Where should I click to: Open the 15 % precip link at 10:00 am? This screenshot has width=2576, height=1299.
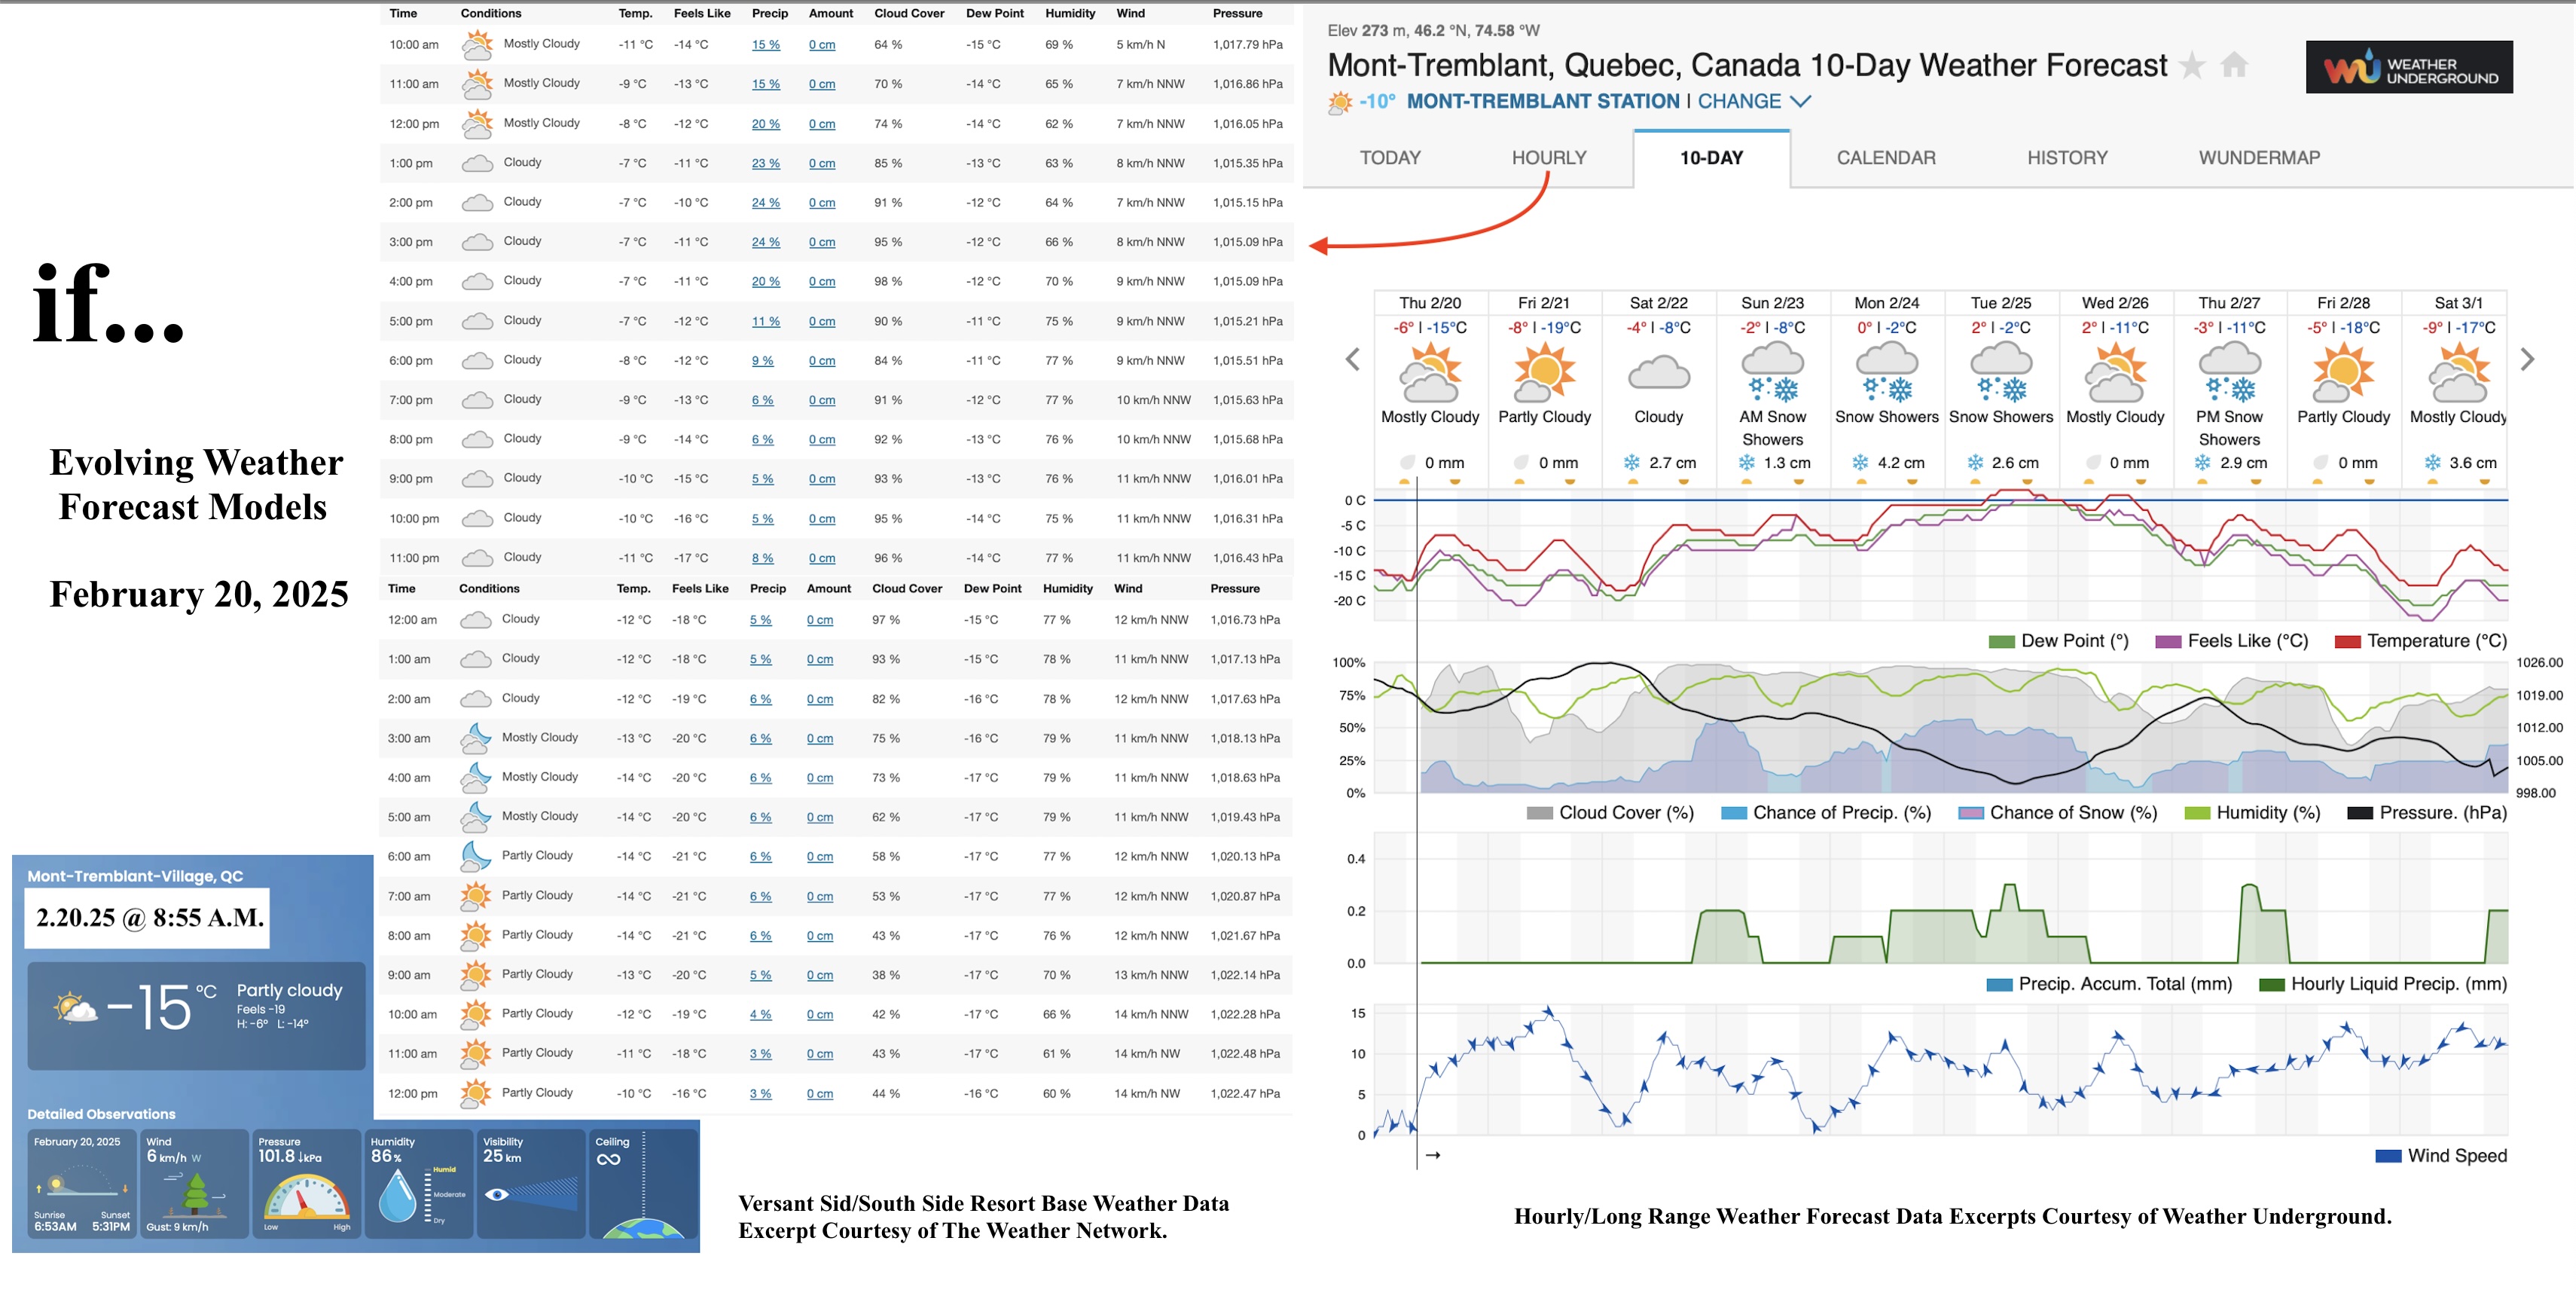pos(766,45)
